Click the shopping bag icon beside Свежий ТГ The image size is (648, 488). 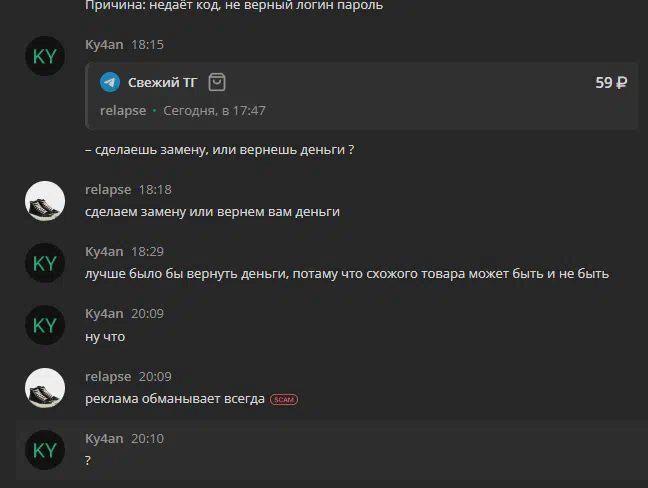click(x=217, y=82)
